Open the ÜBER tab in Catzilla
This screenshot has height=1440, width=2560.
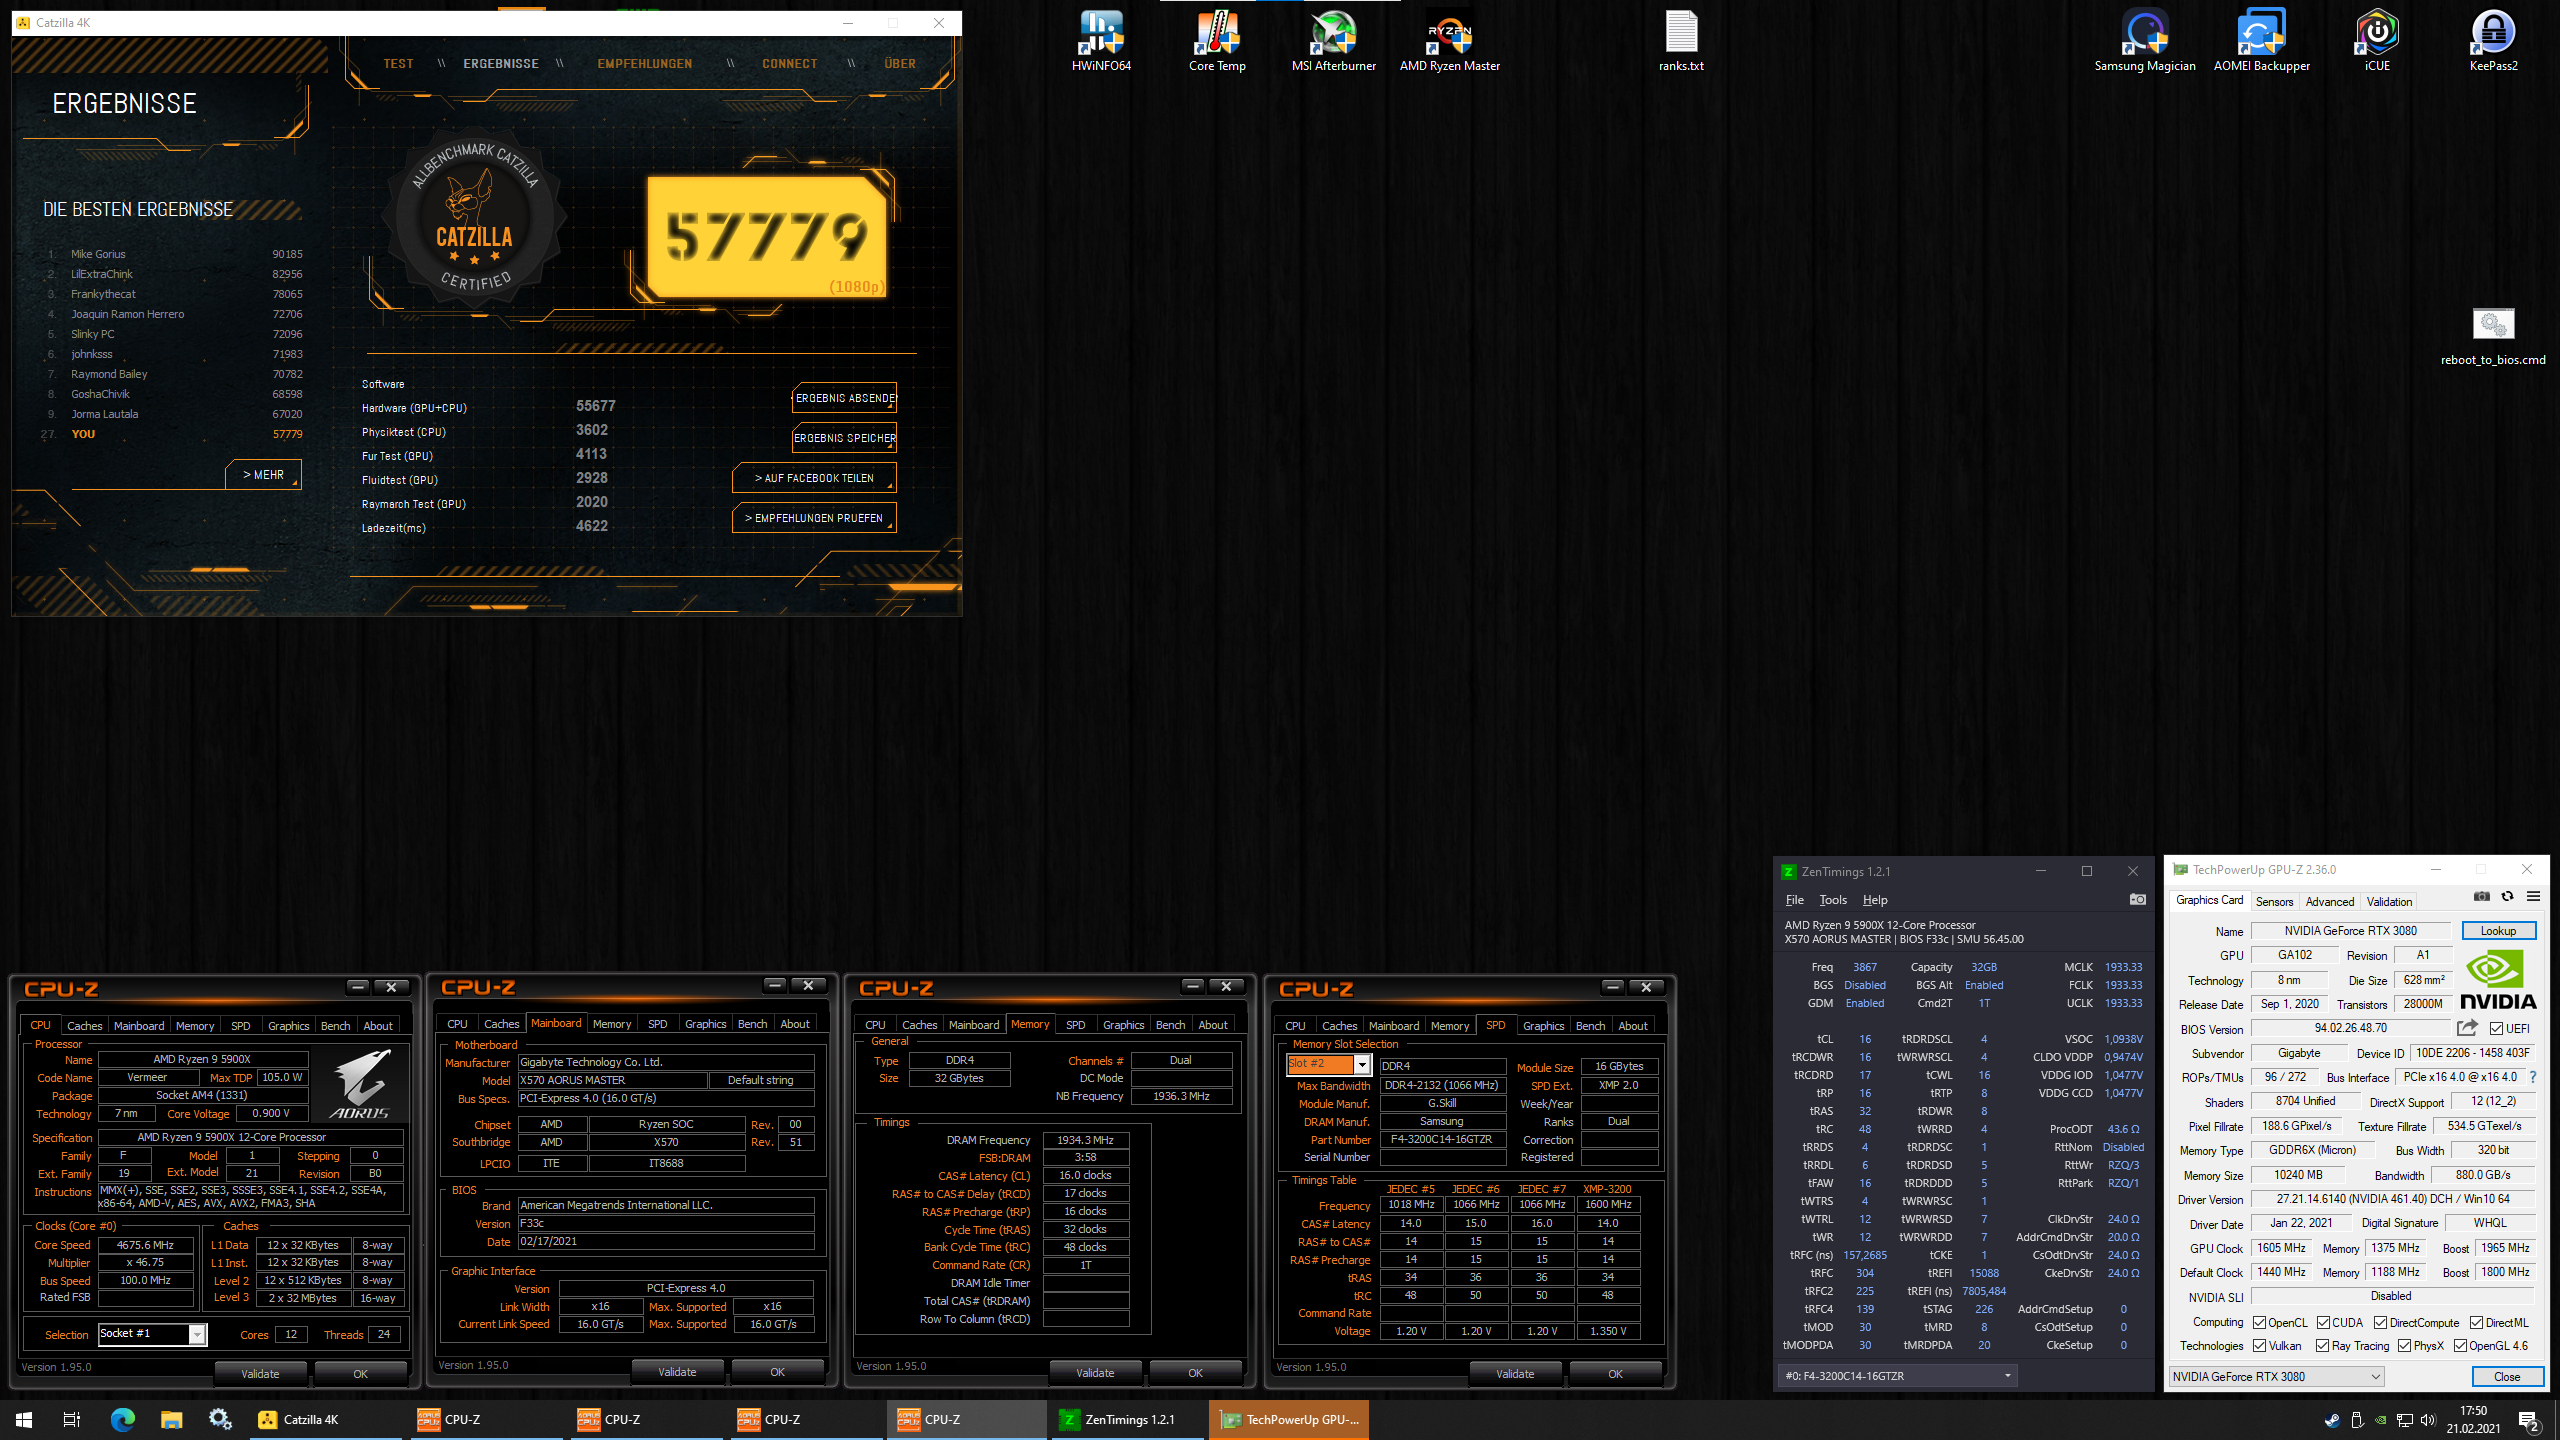[x=899, y=64]
